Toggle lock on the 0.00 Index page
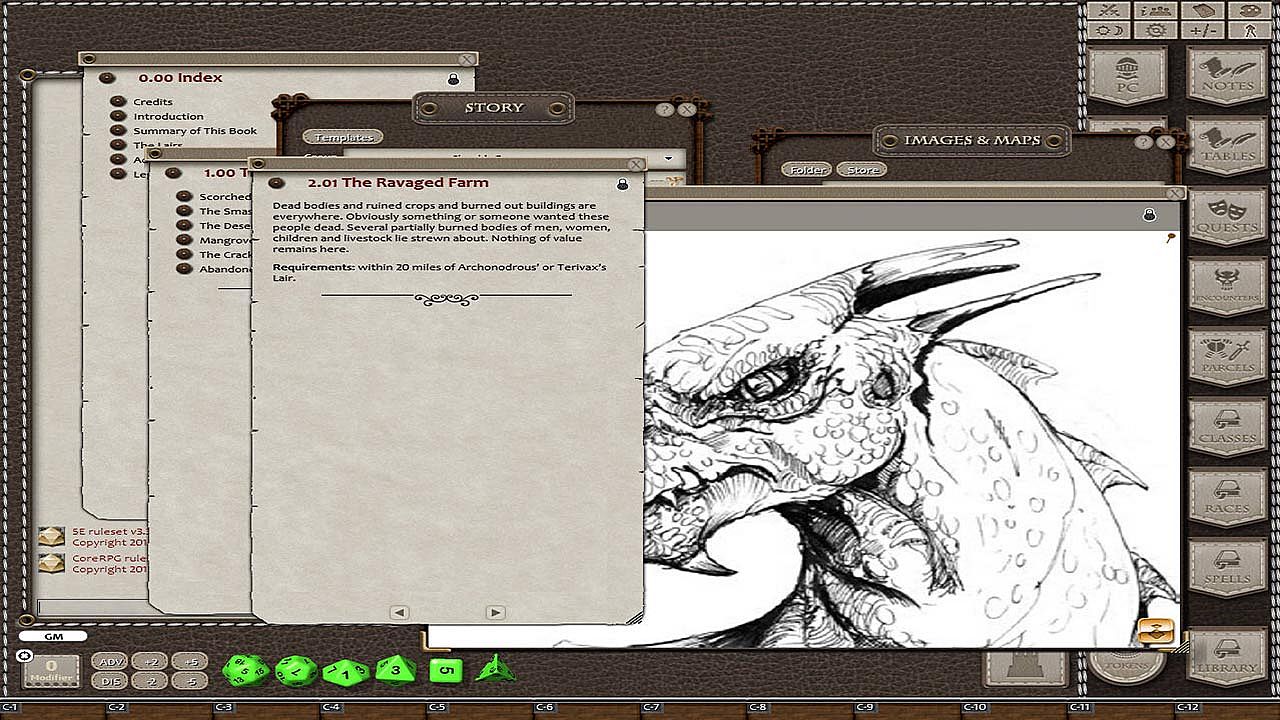 tap(453, 79)
